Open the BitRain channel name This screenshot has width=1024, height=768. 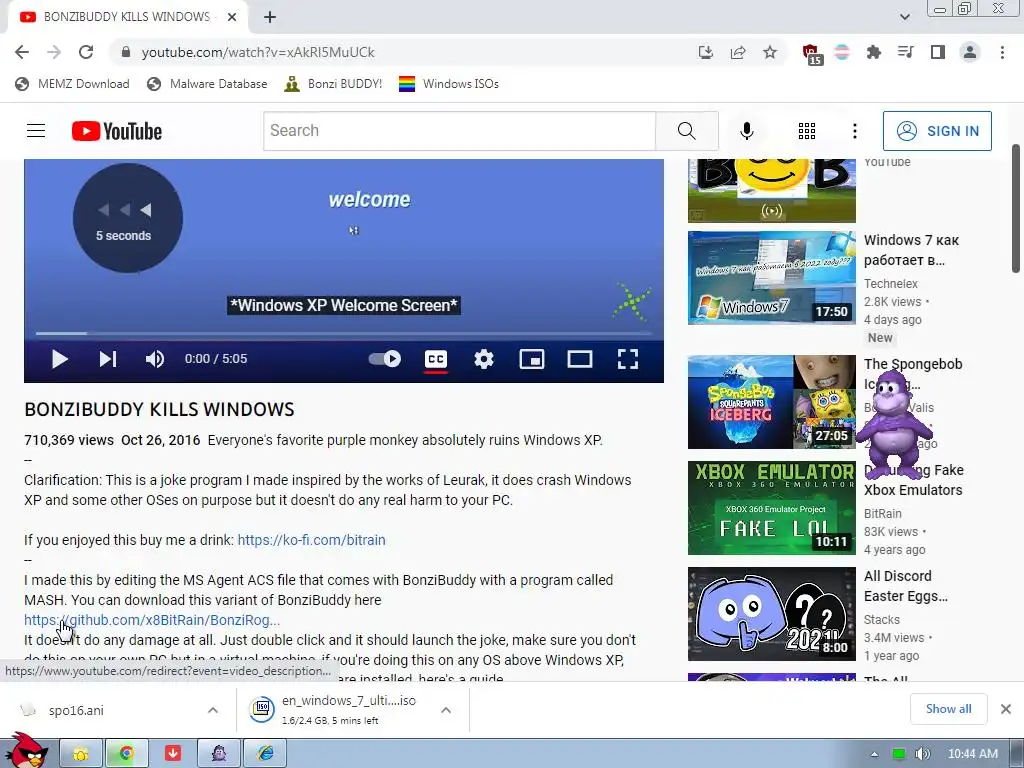coord(882,514)
